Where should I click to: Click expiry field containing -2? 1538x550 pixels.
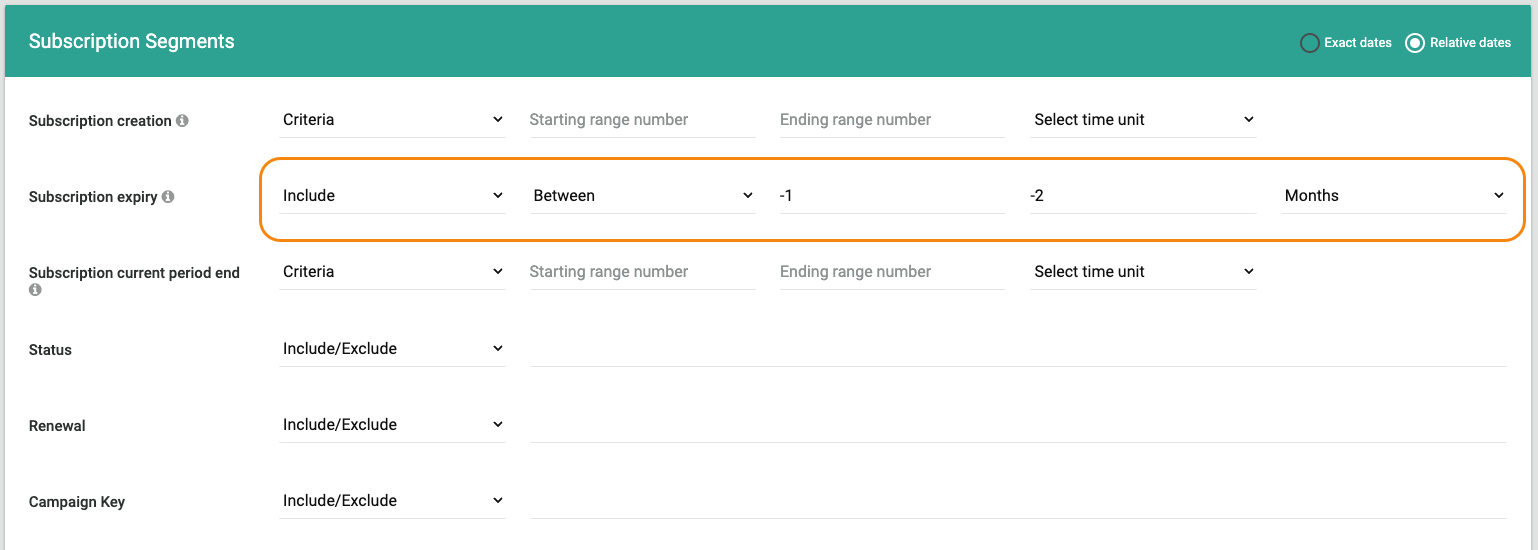(x=1144, y=196)
